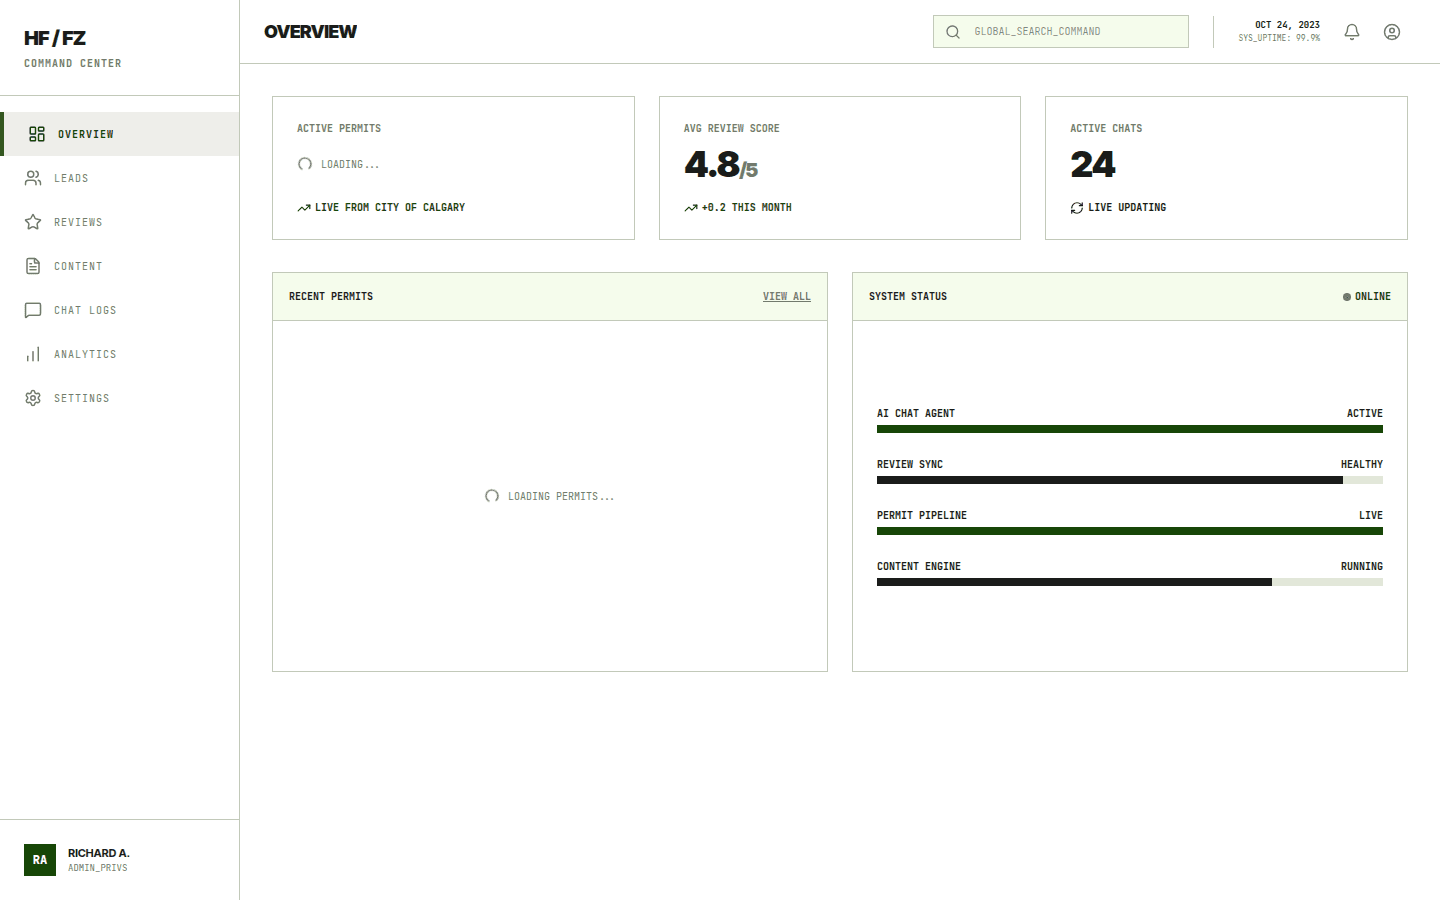Select the Leads sidebar icon
The image size is (1440, 900).
click(x=33, y=177)
